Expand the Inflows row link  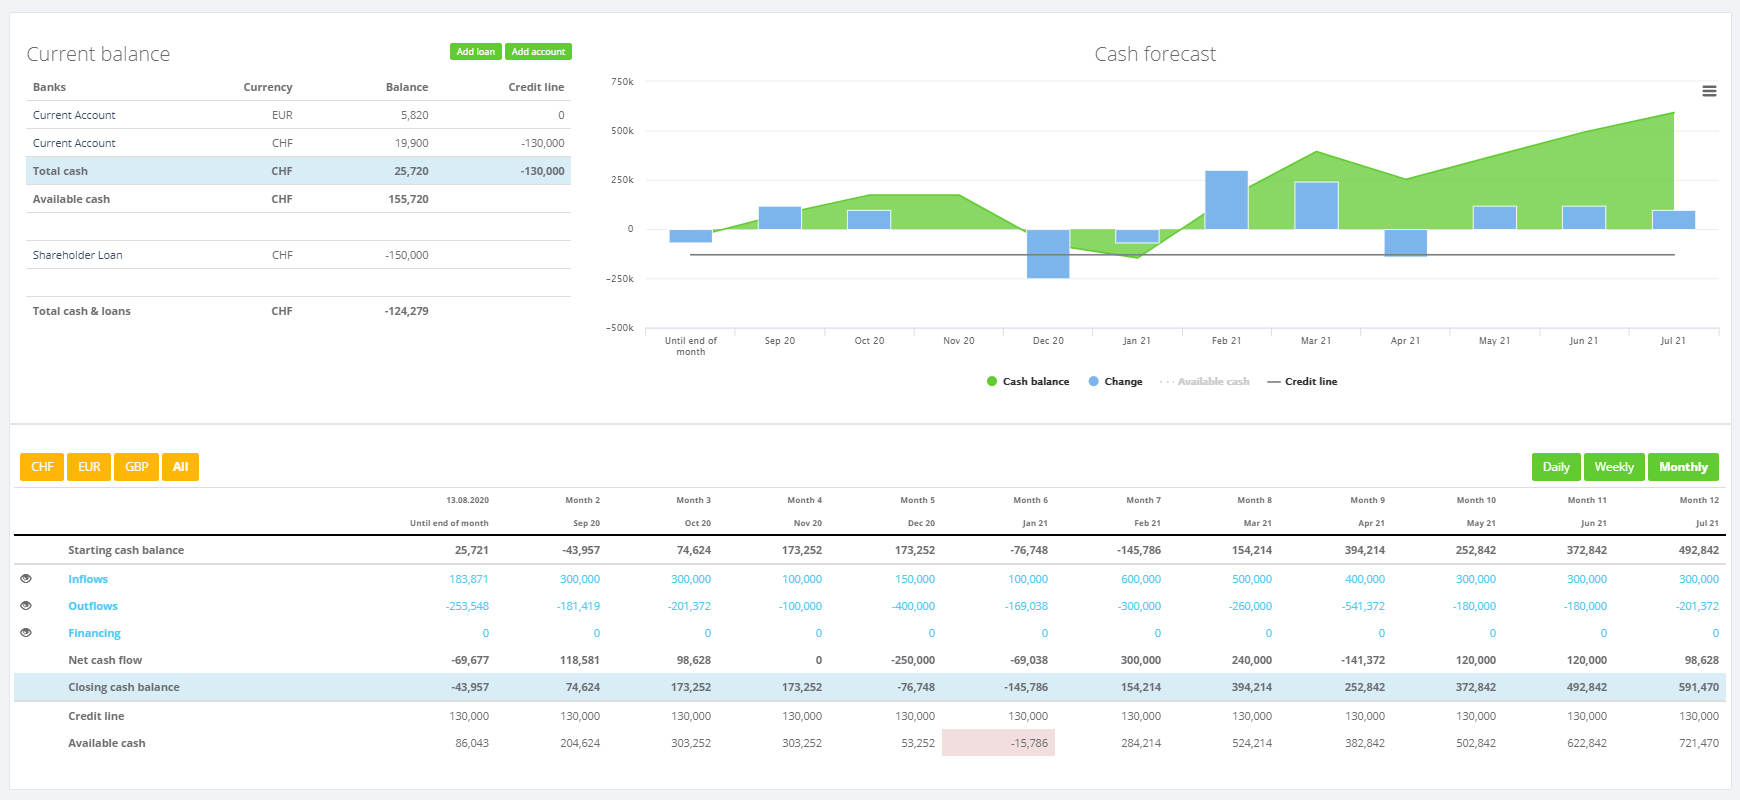[x=88, y=579]
